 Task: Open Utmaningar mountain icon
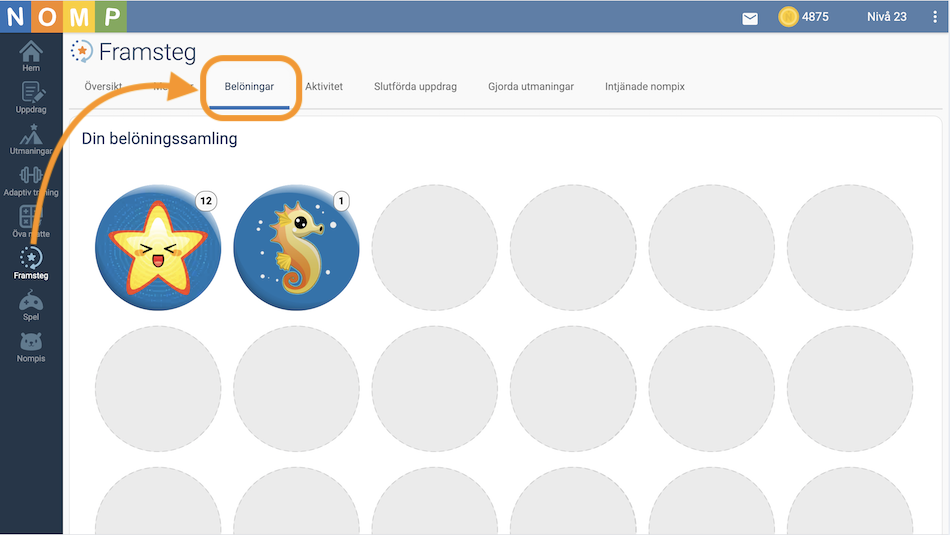click(x=31, y=139)
